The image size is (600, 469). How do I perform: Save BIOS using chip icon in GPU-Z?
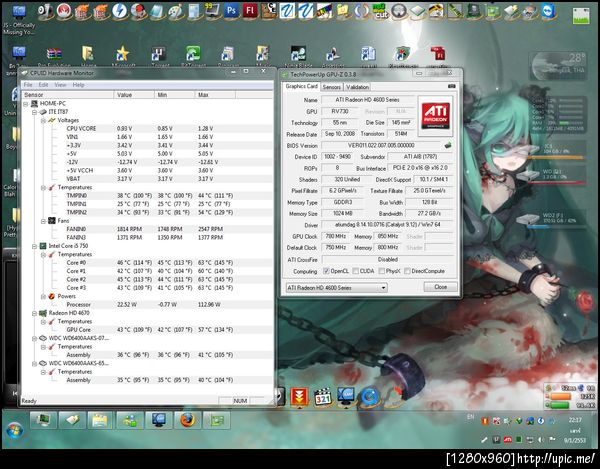[x=448, y=145]
